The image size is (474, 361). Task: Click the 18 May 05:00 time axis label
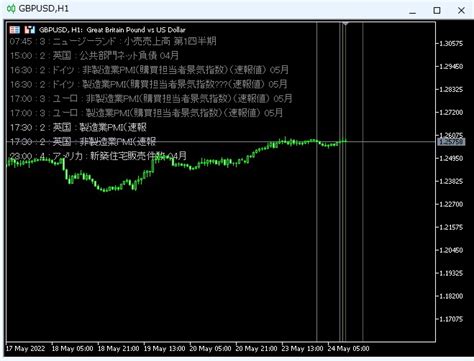click(x=72, y=349)
